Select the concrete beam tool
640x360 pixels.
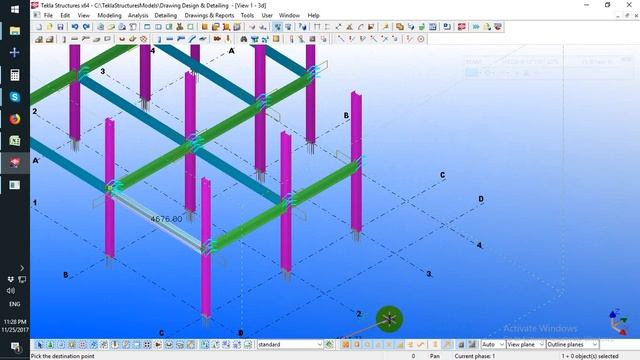coord(75,39)
